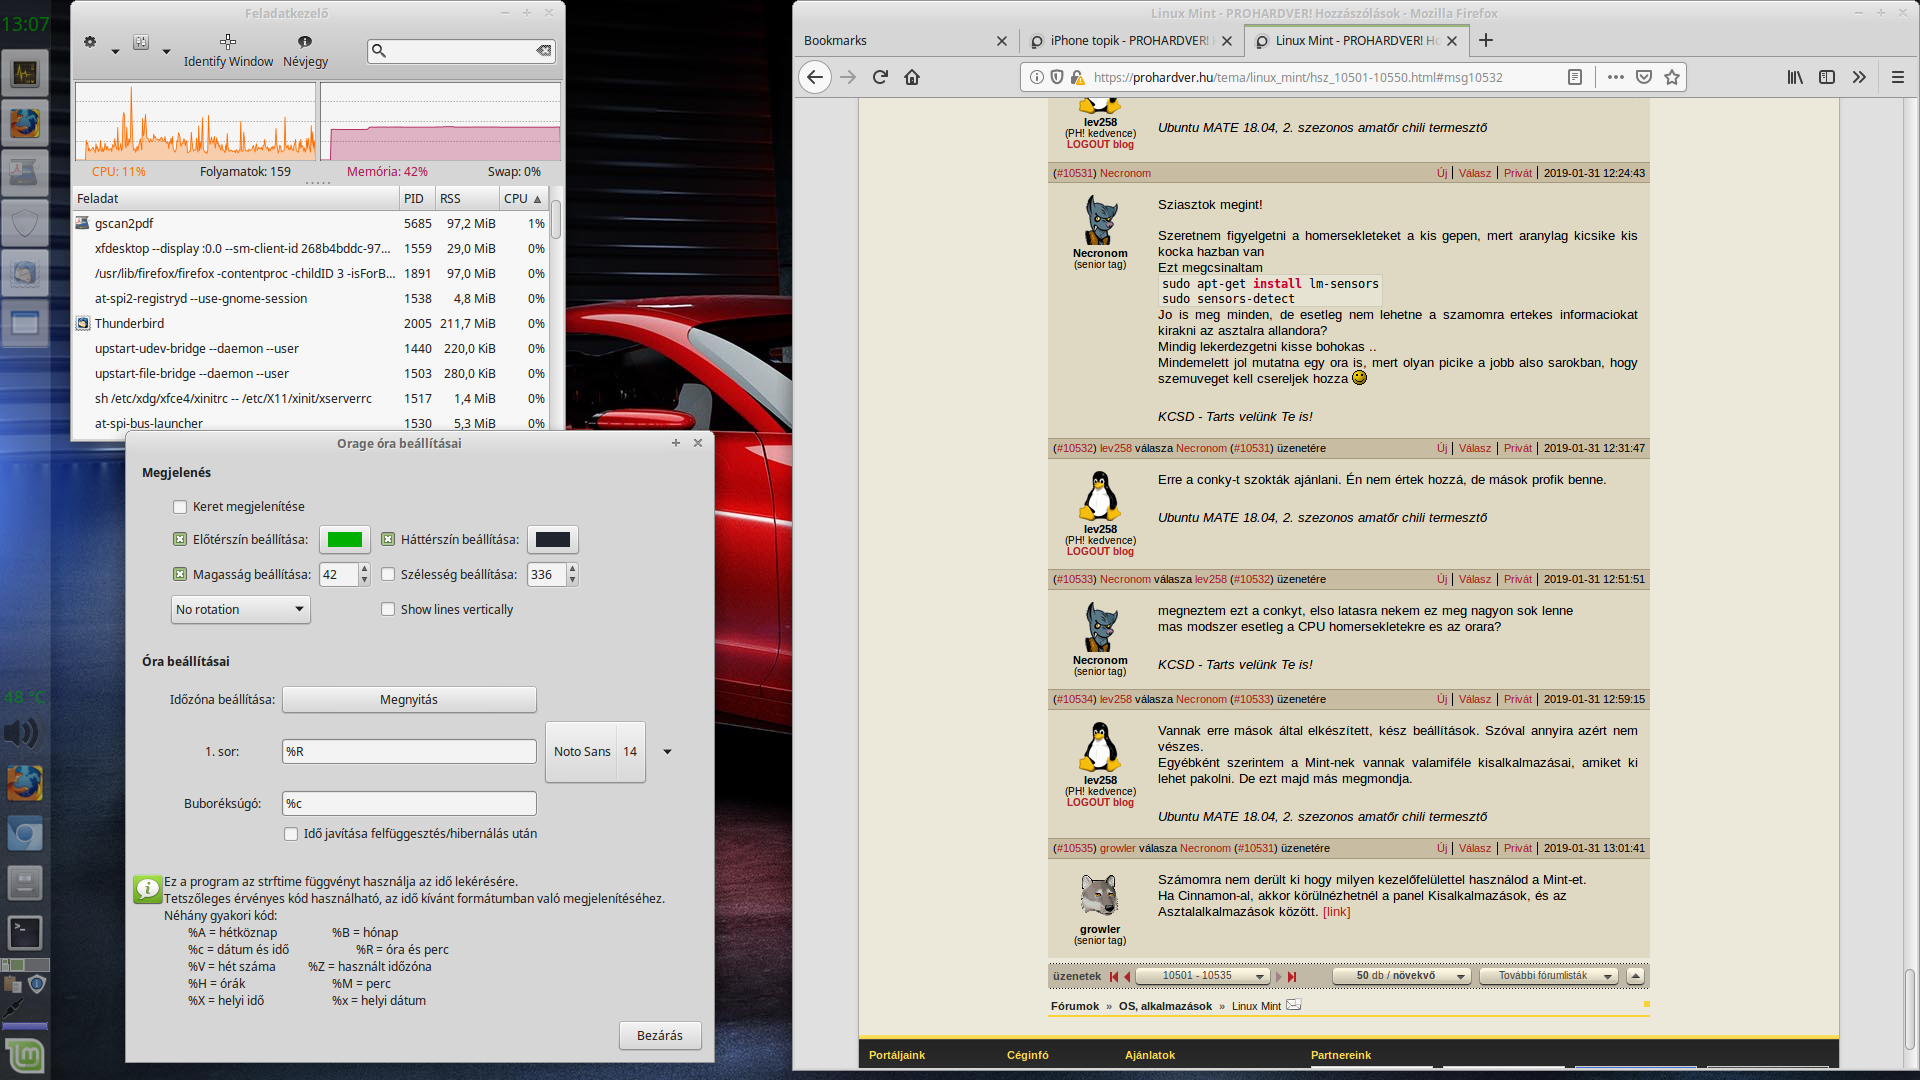Save page to Pocket

click(1644, 77)
